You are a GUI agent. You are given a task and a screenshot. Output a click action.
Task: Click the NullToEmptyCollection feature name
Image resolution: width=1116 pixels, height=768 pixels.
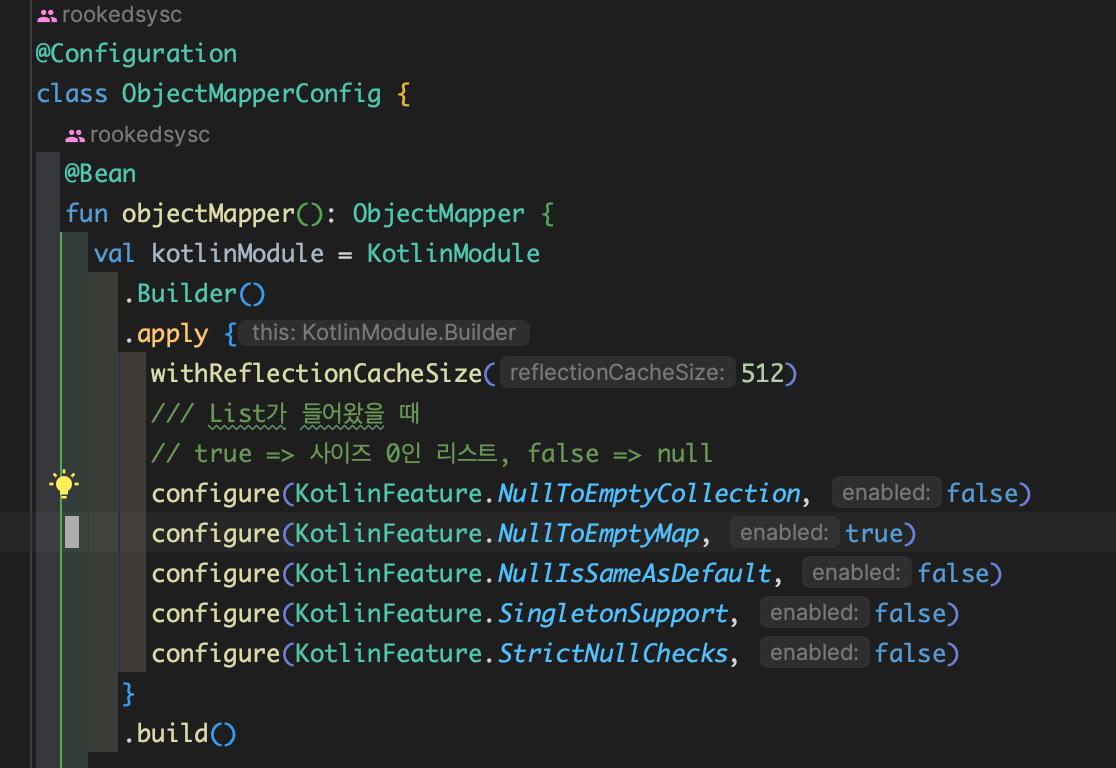[648, 493]
